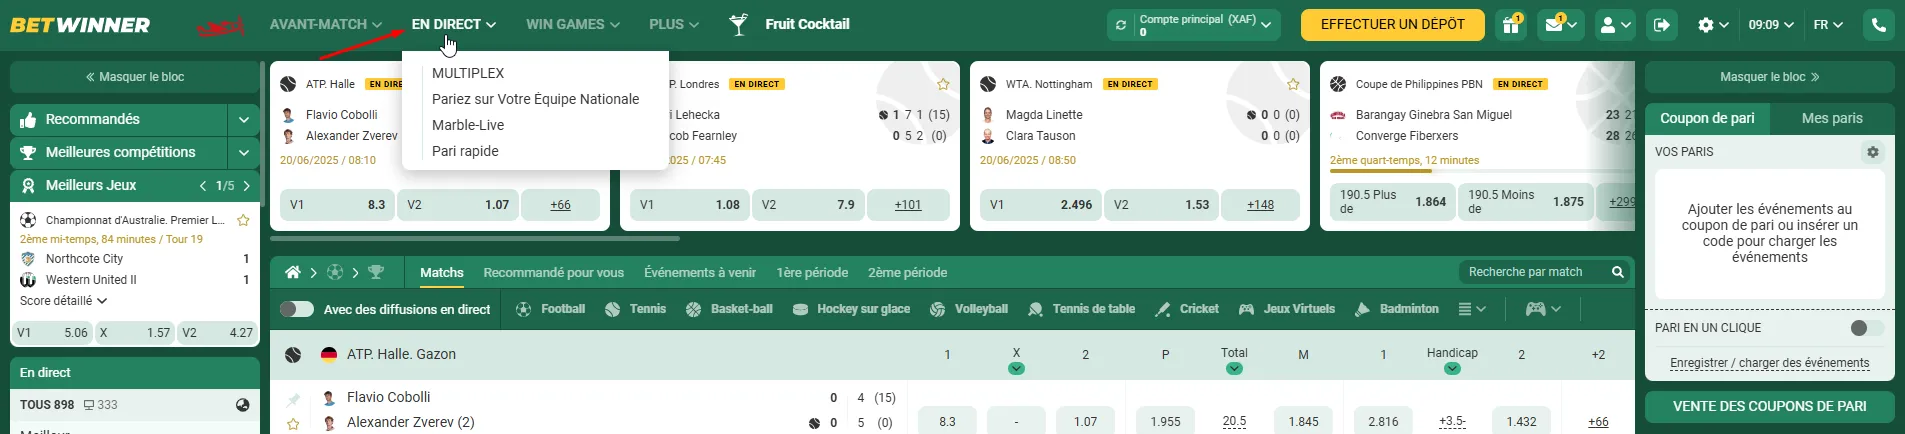Image resolution: width=1905 pixels, height=434 pixels.
Task: Click Effectuer un dépôt button
Action: coord(1393,25)
